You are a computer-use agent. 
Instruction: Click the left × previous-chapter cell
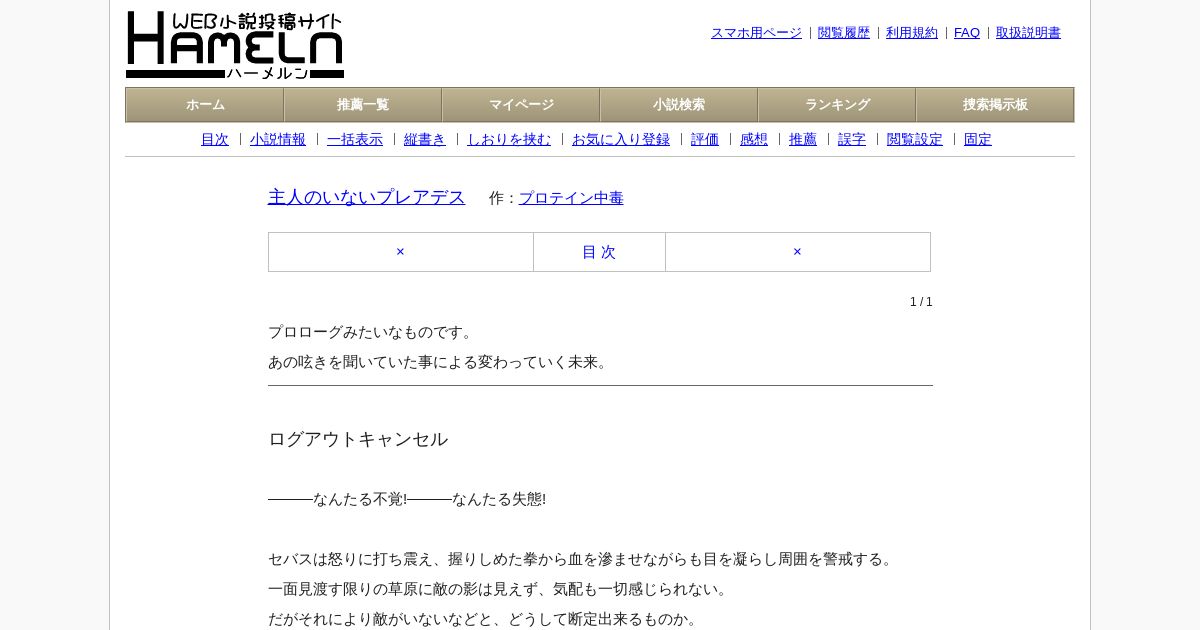tap(401, 252)
